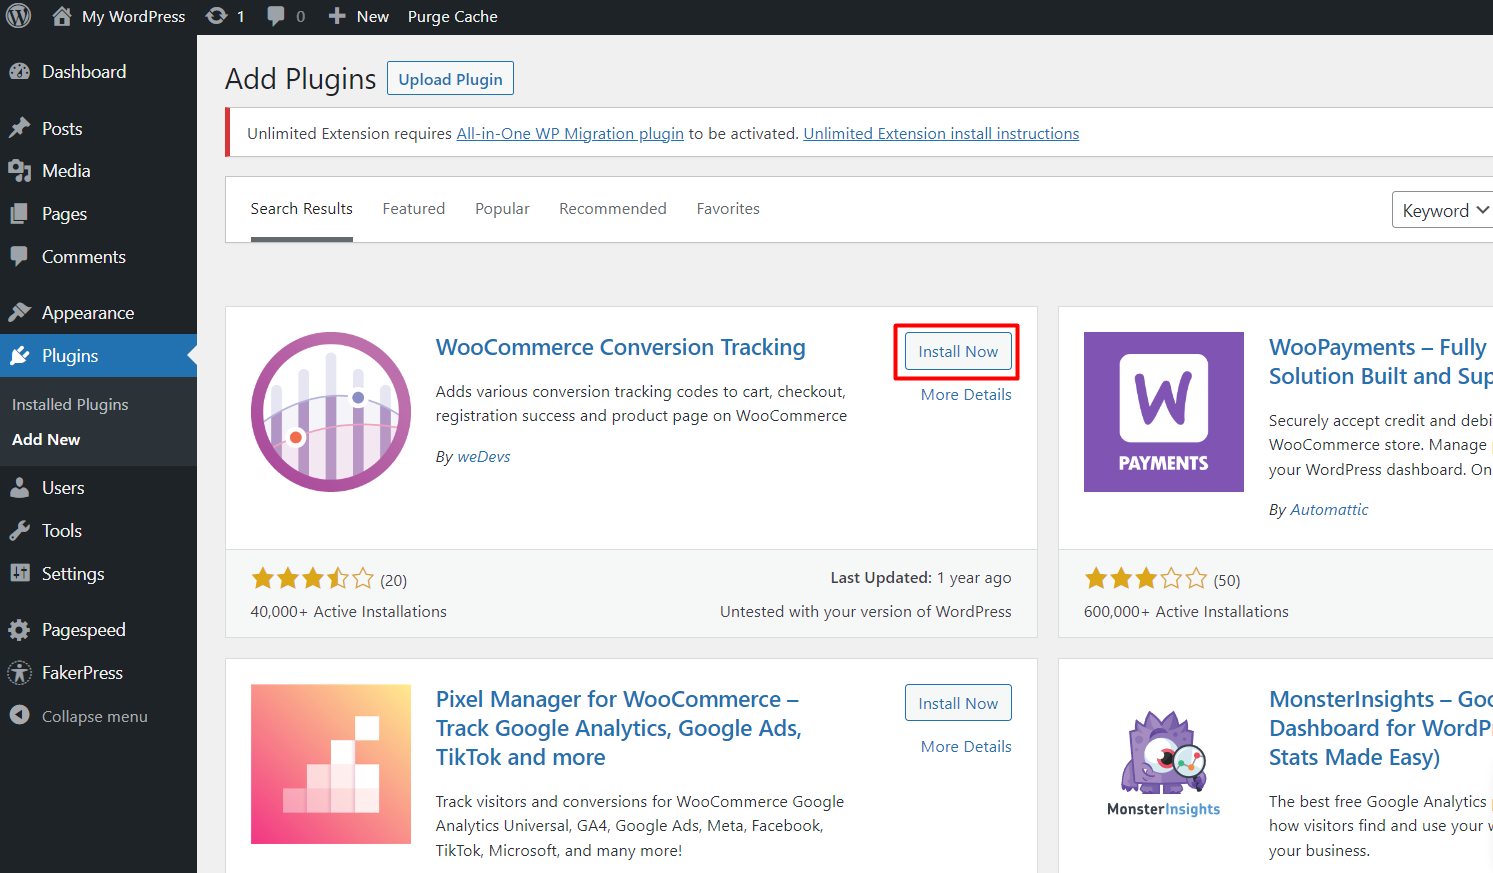Click Pixel Manager plugin thumbnail
Image resolution: width=1493 pixels, height=873 pixels.
pos(331,764)
